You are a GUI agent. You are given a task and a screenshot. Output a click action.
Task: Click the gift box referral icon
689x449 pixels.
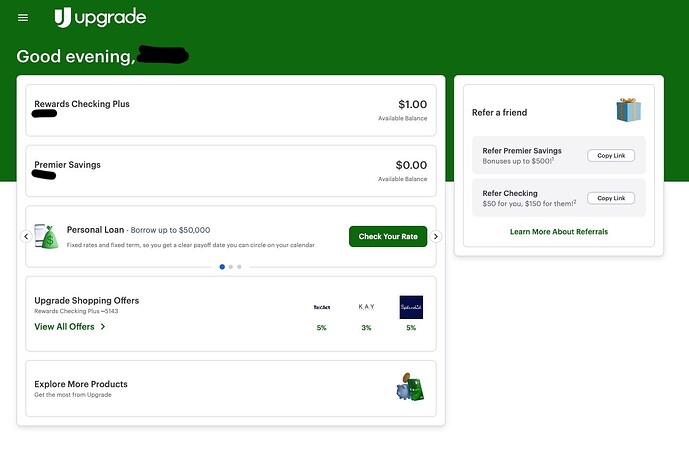[x=628, y=110]
